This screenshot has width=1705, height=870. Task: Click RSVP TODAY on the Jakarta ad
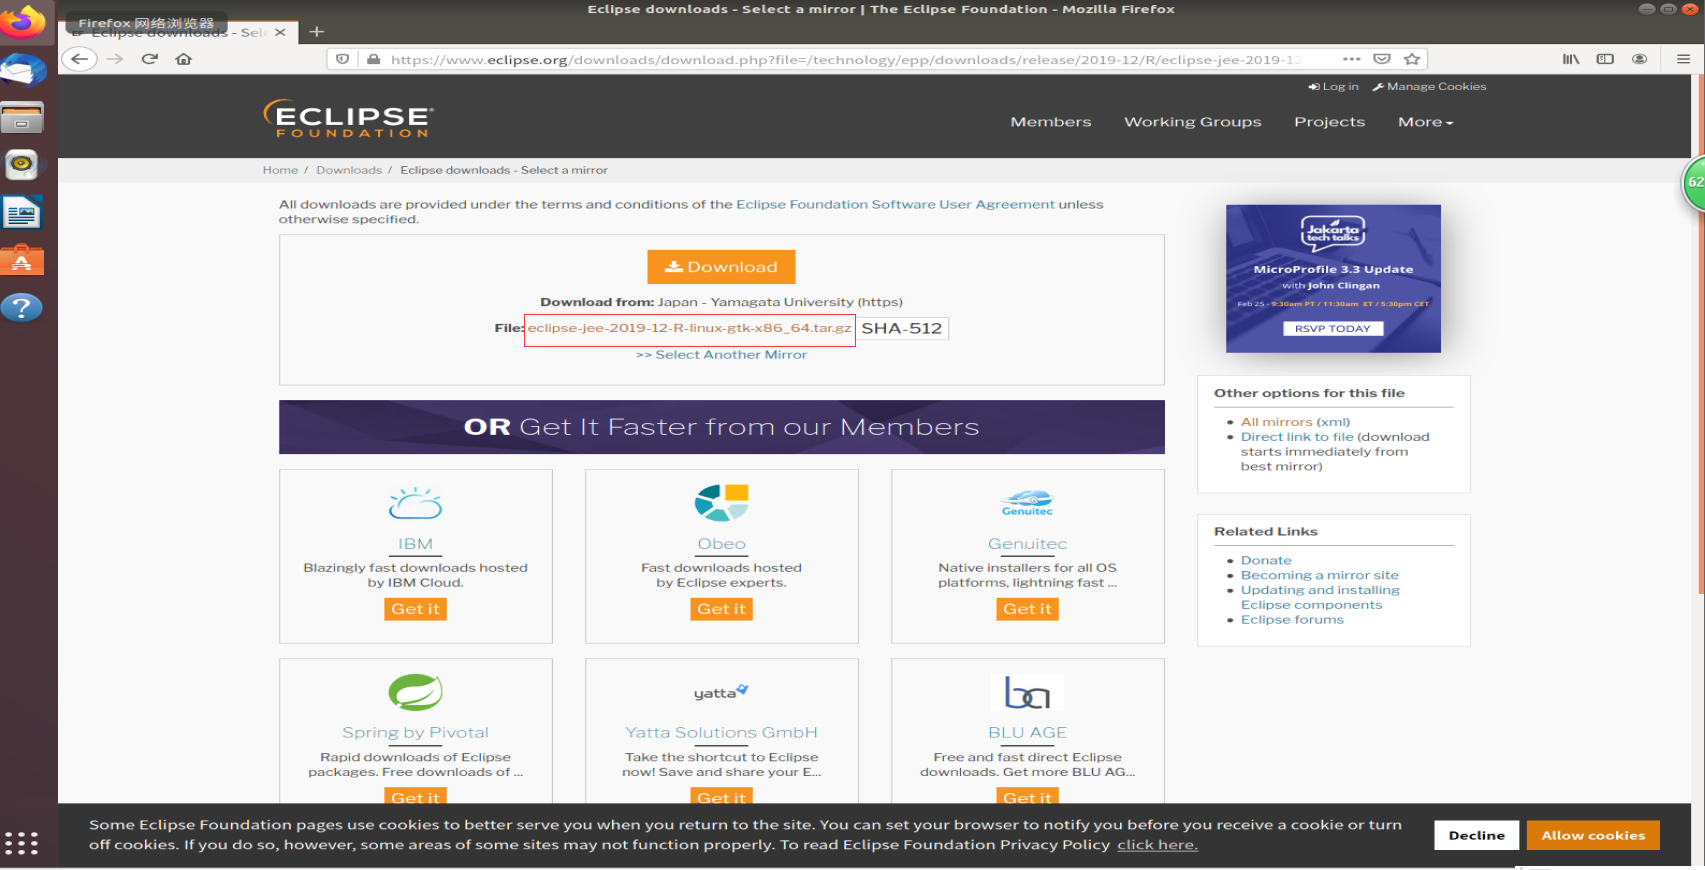(x=1333, y=328)
